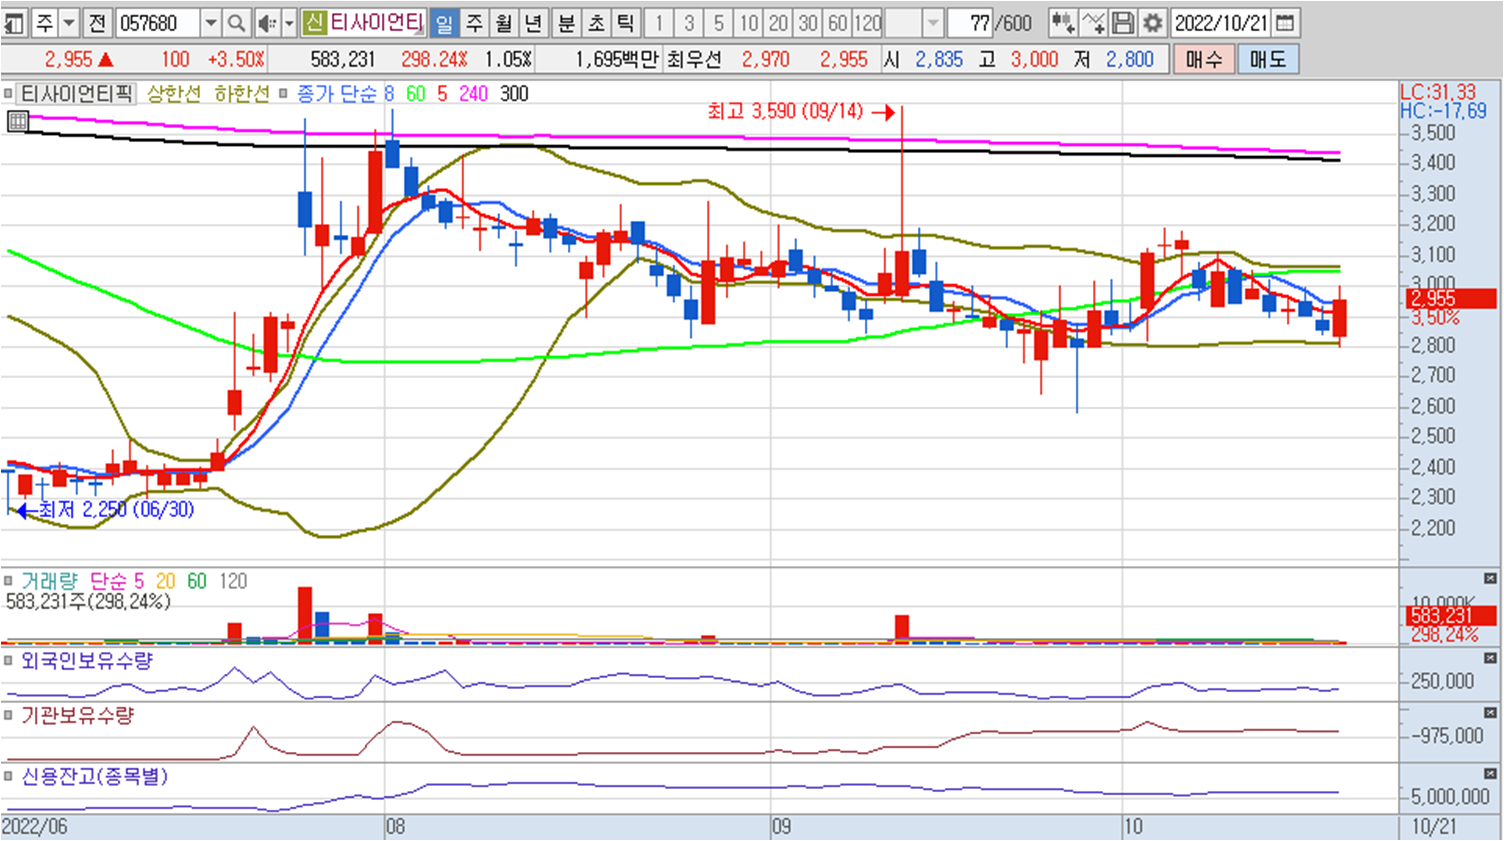Select the 분 minute chart period

[567, 22]
